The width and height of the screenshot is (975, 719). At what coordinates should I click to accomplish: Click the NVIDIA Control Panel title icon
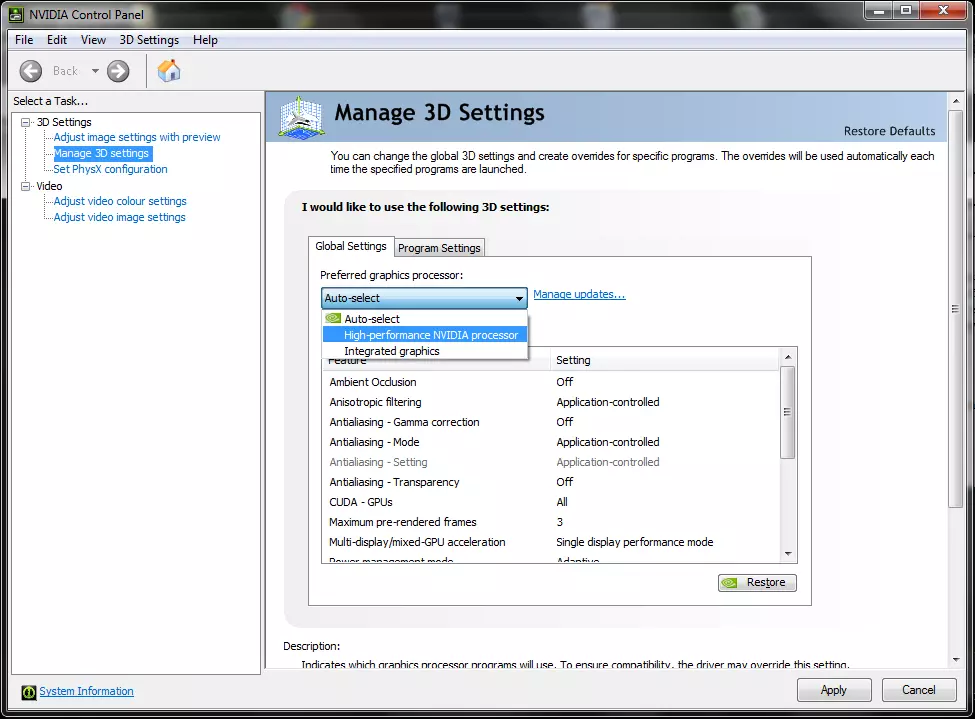16,14
